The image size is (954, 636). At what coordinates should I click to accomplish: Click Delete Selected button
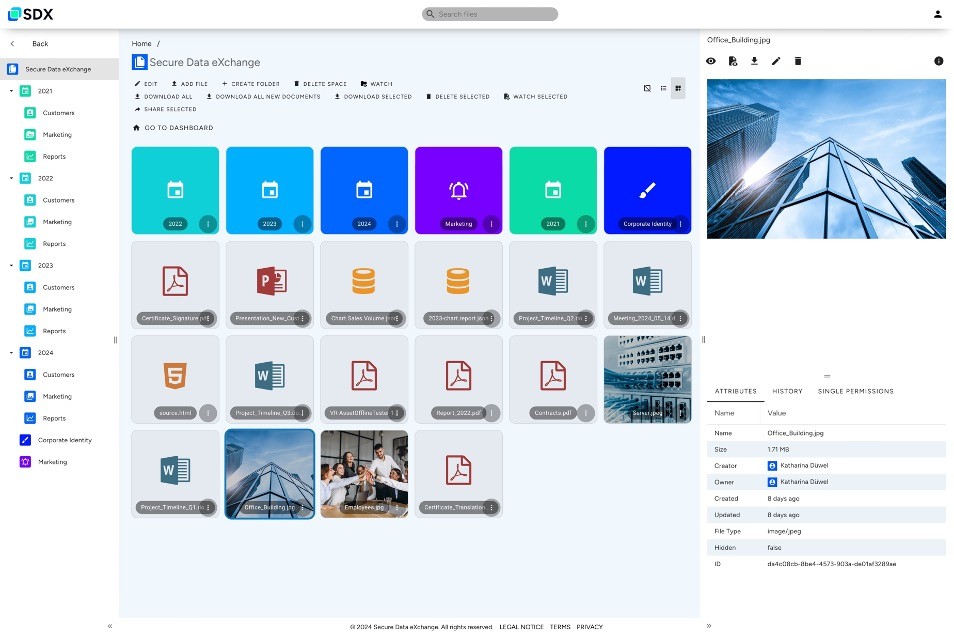(458, 97)
